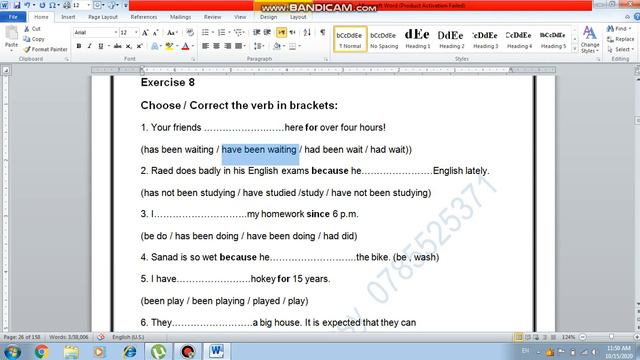Switch to the Review tab

pos(212,17)
